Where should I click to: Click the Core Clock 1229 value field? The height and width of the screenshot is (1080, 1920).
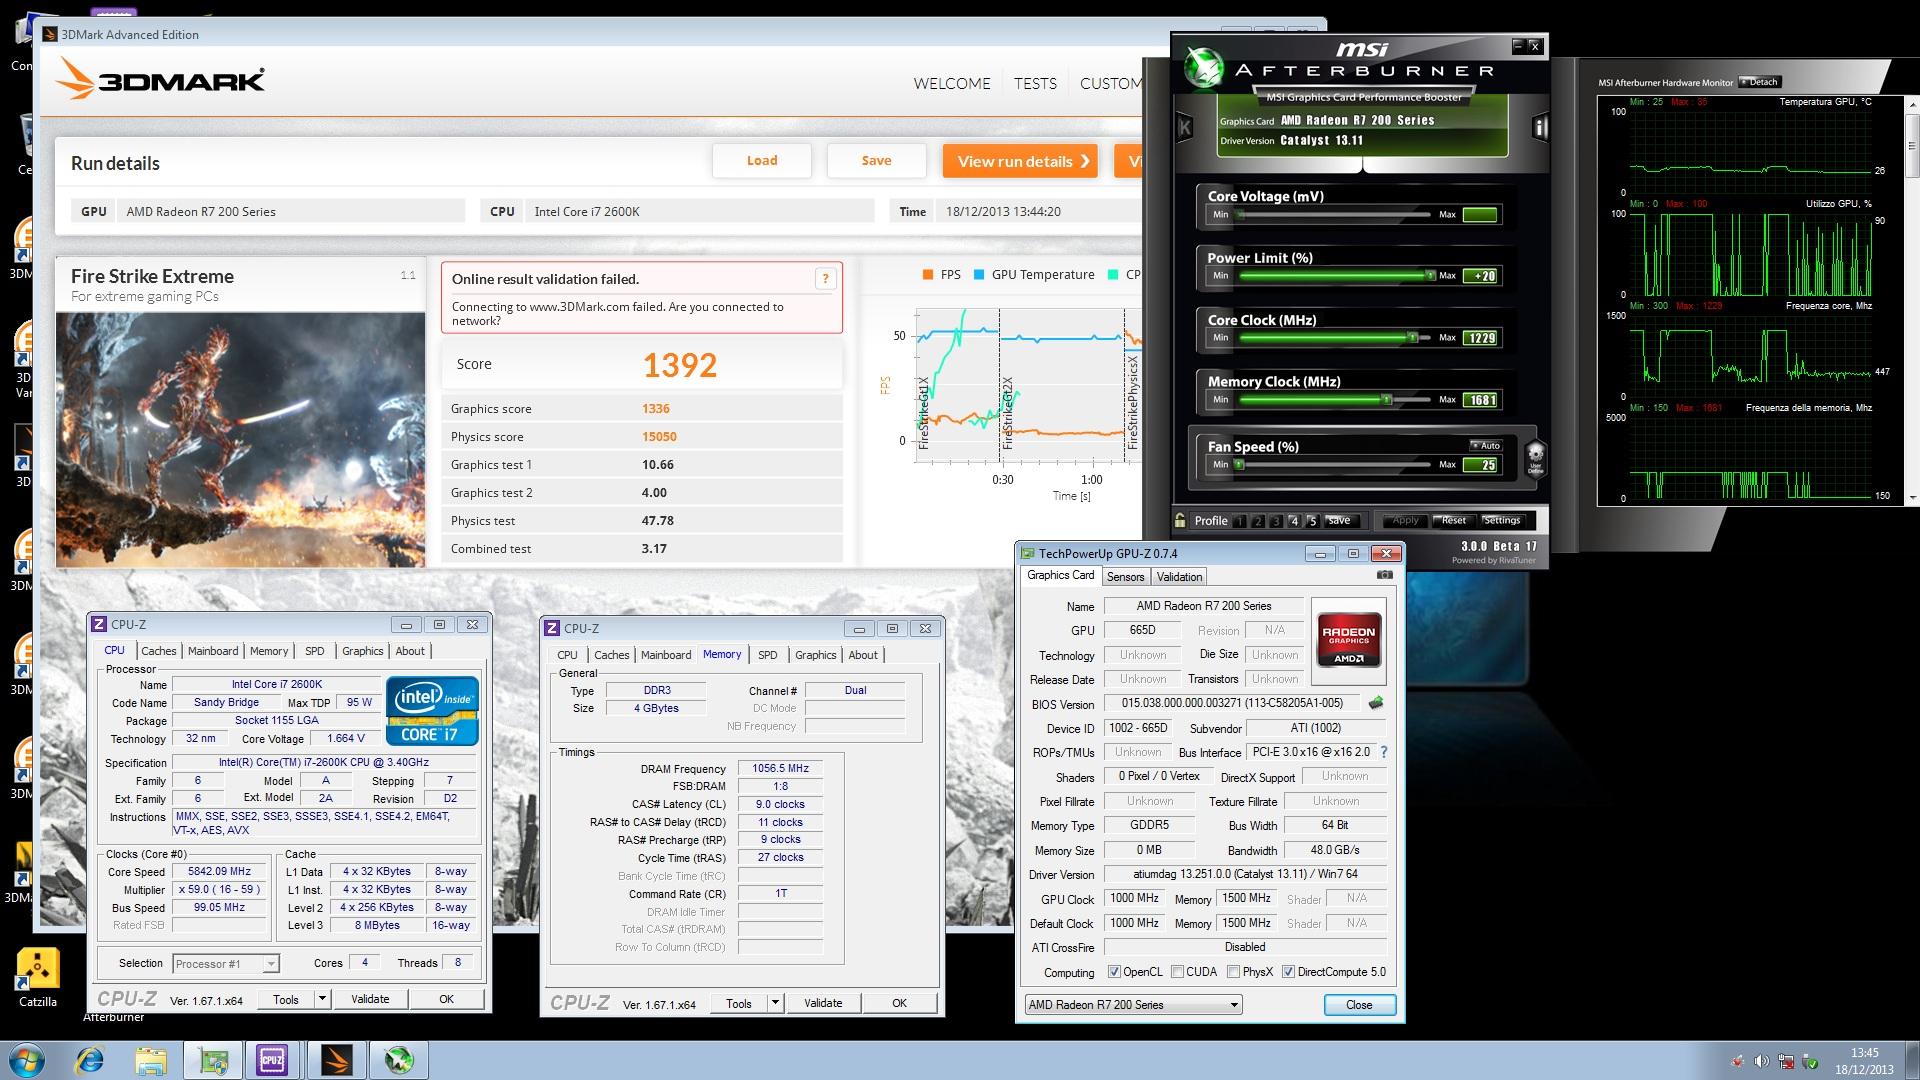point(1481,338)
